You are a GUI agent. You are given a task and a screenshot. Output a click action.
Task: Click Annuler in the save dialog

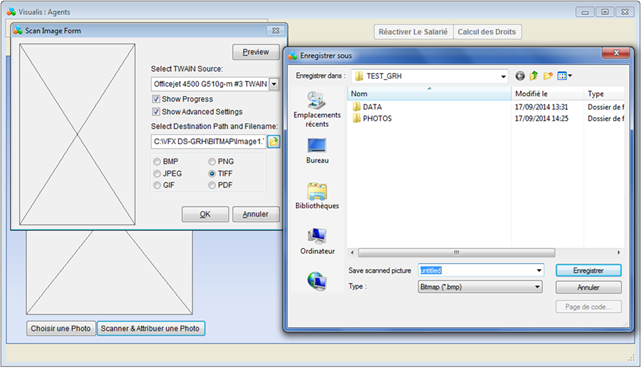[x=588, y=287]
